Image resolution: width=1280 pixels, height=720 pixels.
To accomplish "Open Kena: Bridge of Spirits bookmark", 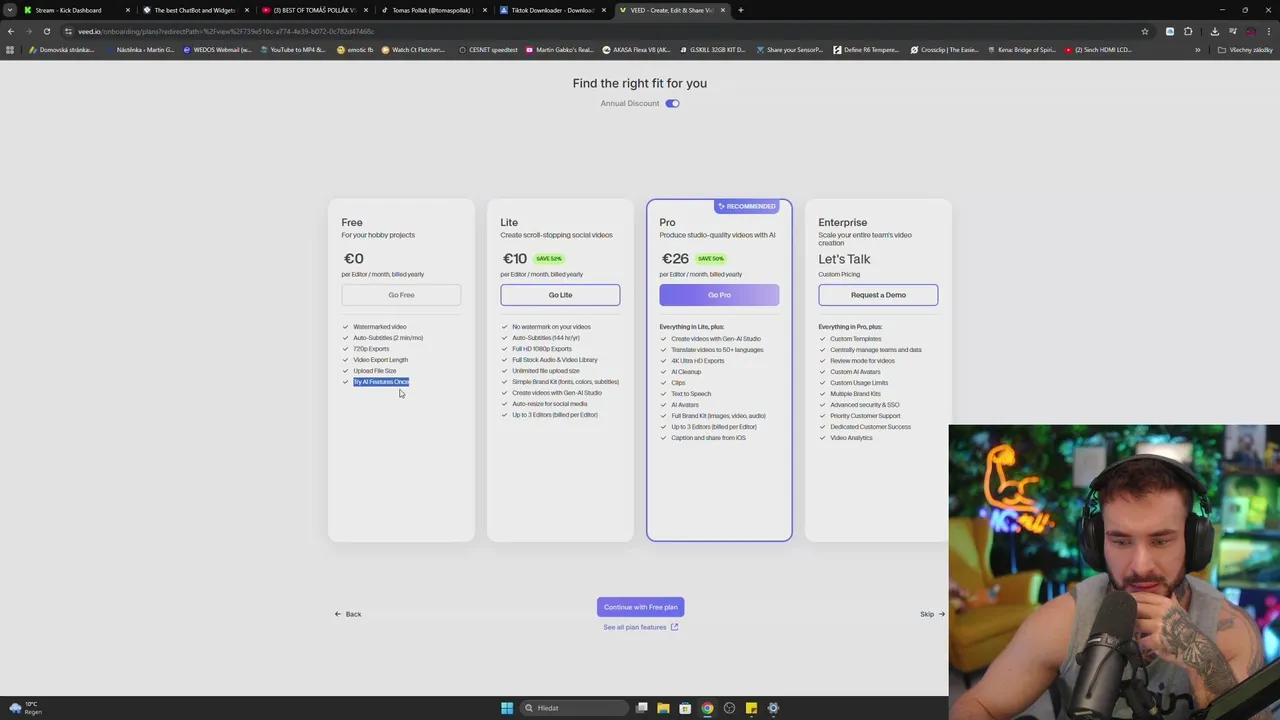I will 1022,50.
